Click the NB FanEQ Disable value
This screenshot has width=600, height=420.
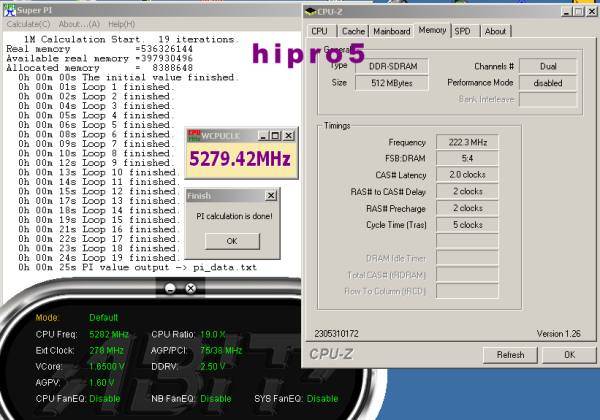216,399
